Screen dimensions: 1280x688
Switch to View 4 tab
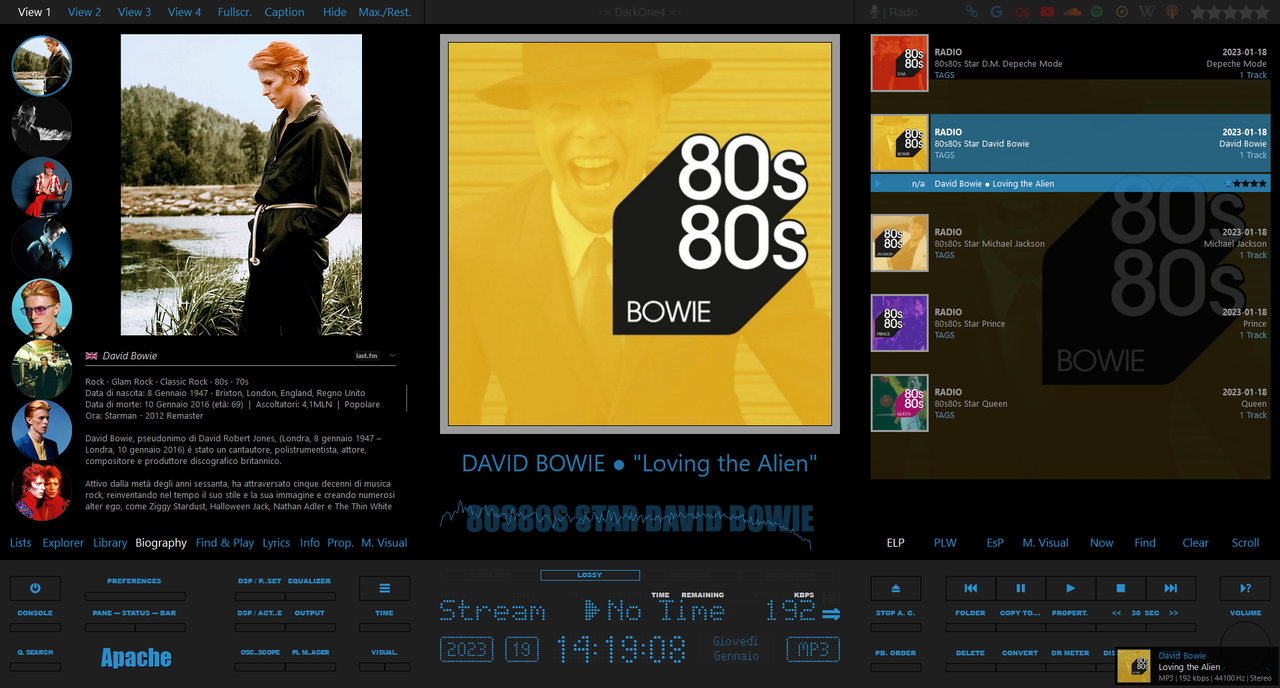click(x=185, y=12)
